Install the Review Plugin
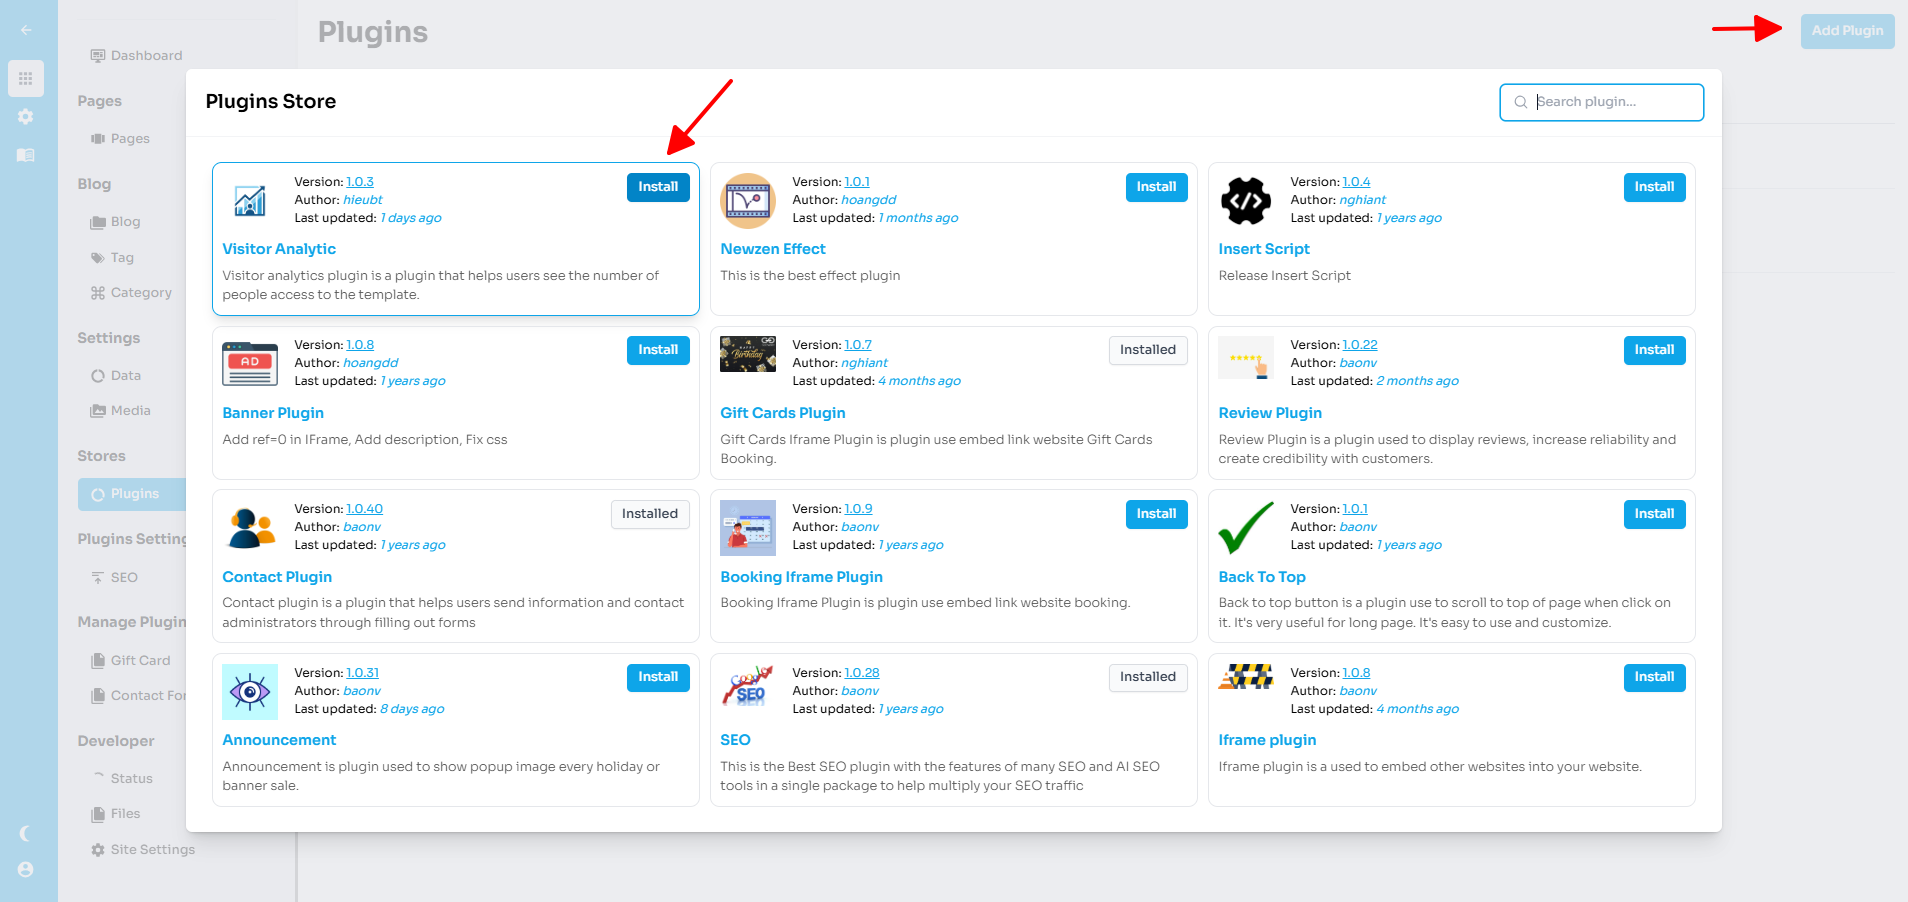Viewport: 1908px width, 902px height. (1654, 350)
